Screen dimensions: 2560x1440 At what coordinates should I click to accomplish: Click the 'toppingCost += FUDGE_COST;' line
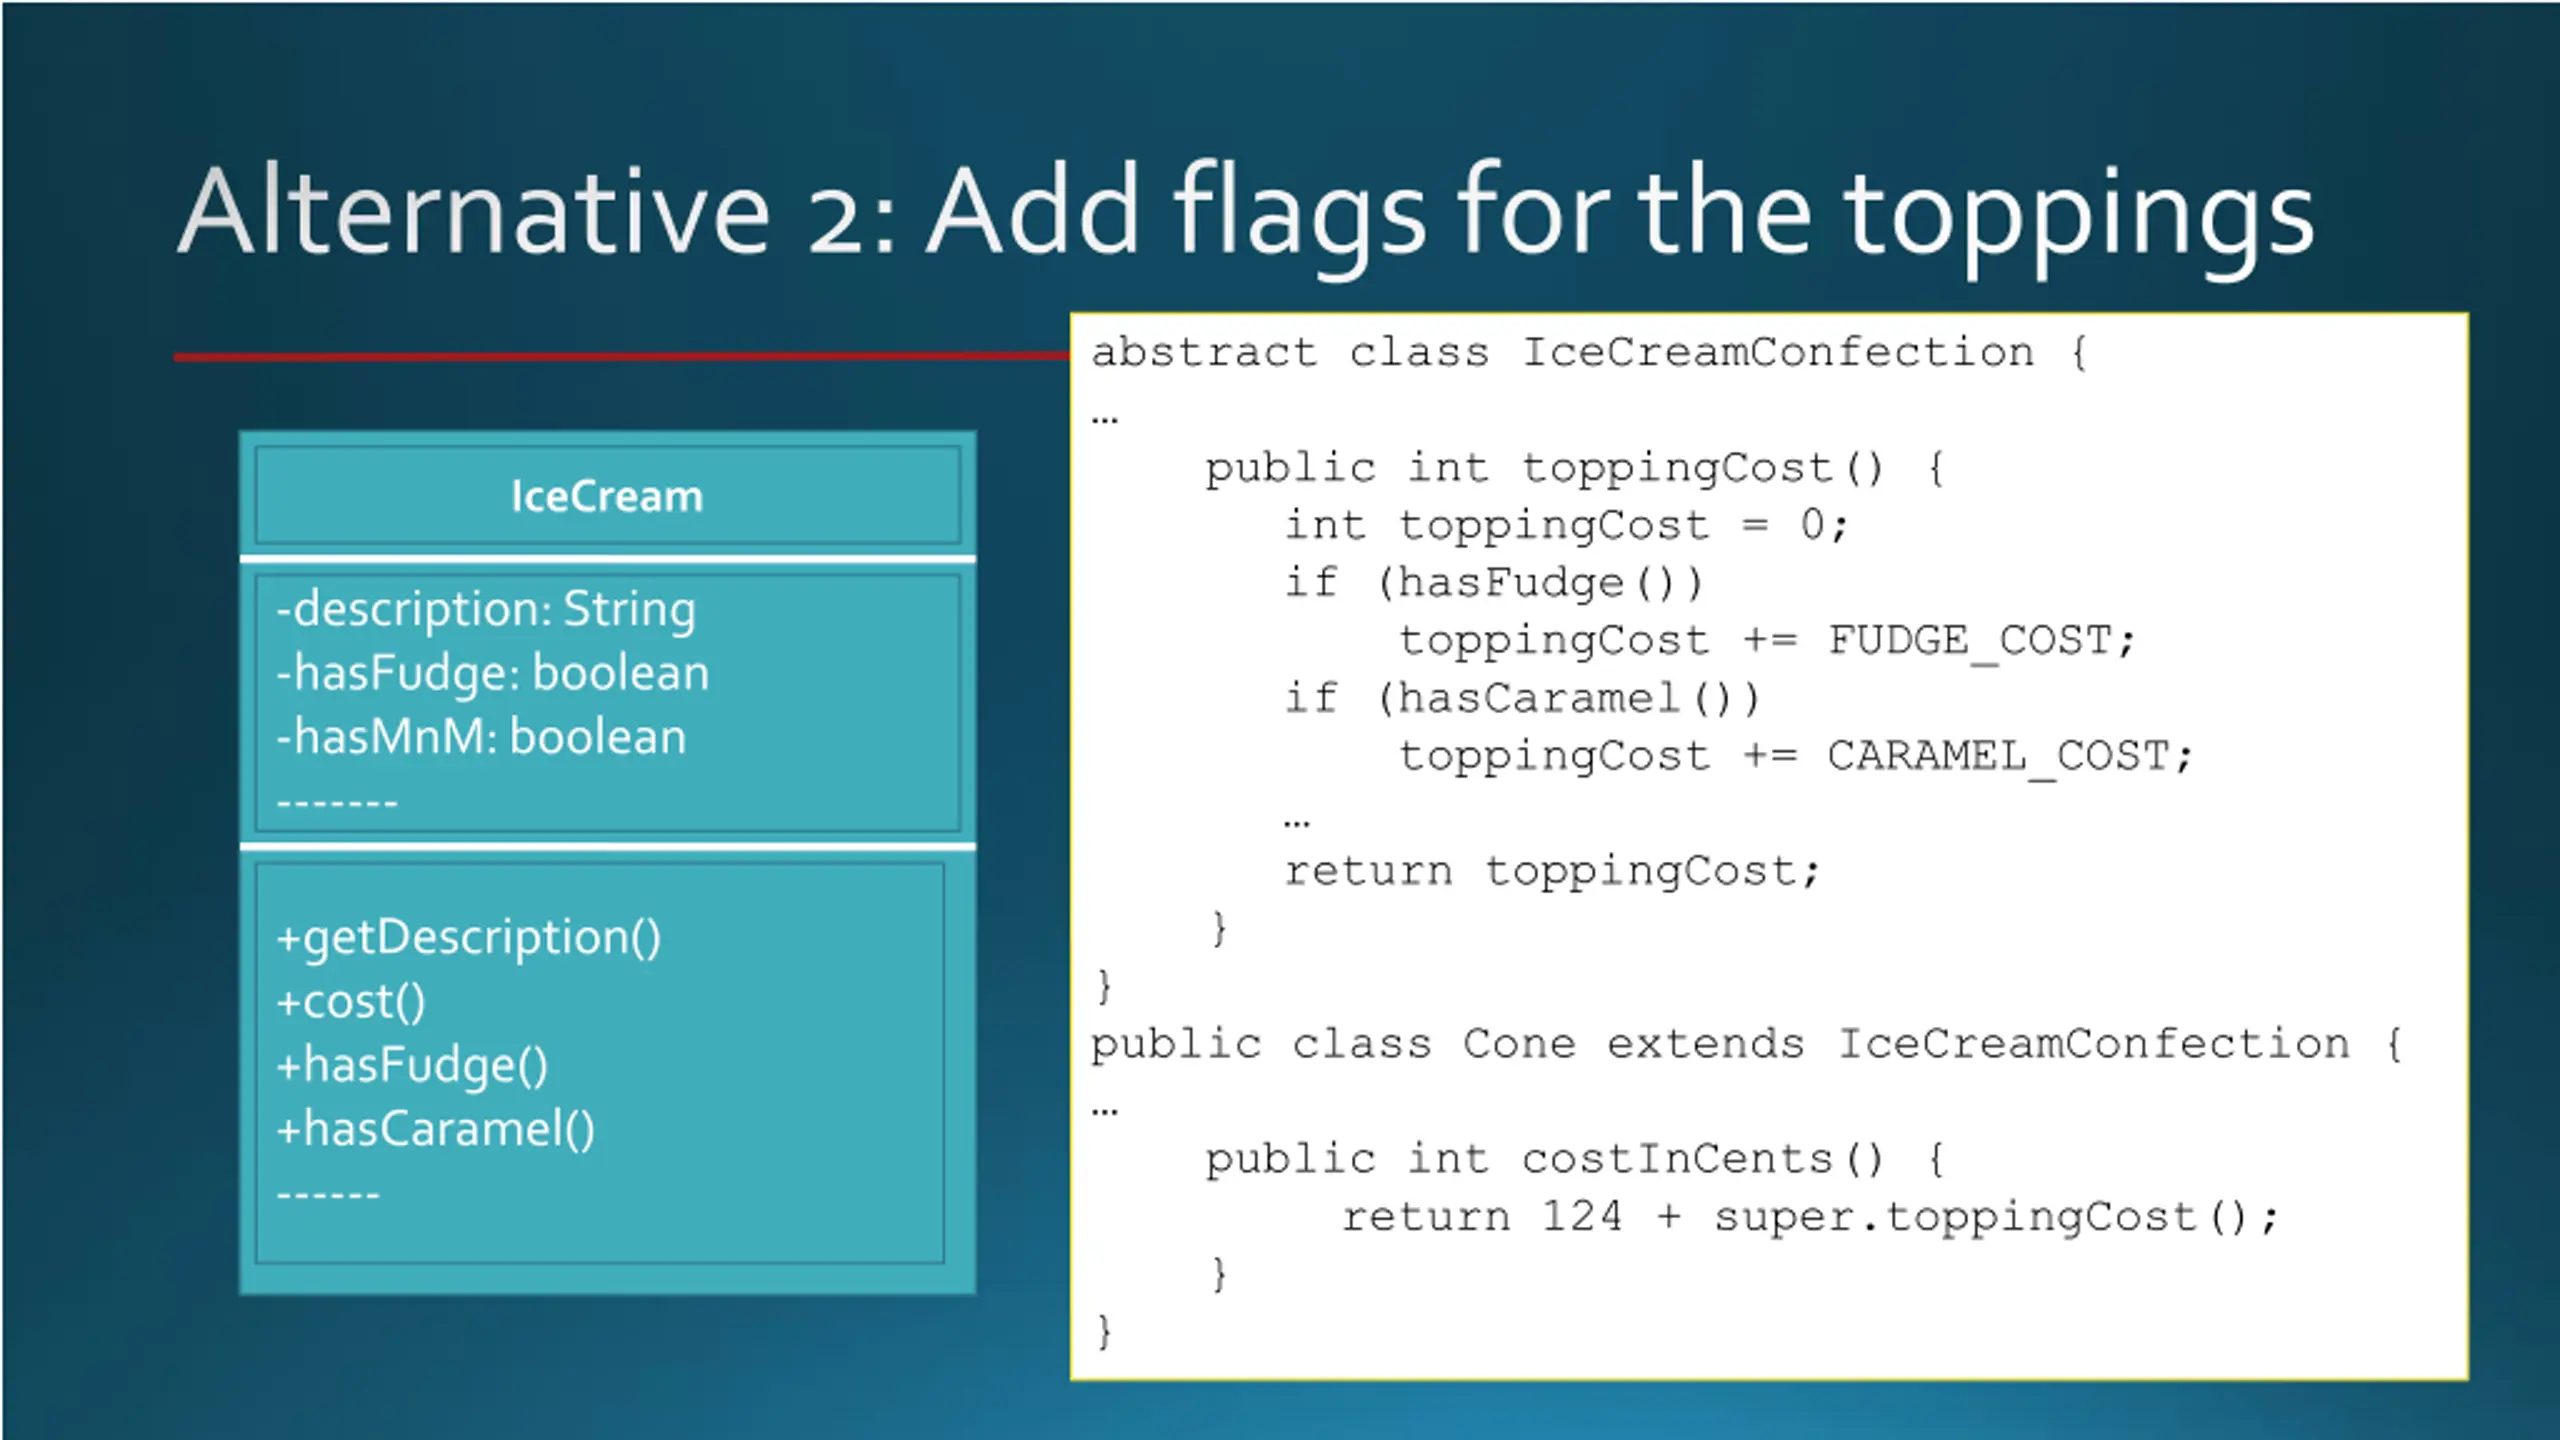(x=1767, y=642)
